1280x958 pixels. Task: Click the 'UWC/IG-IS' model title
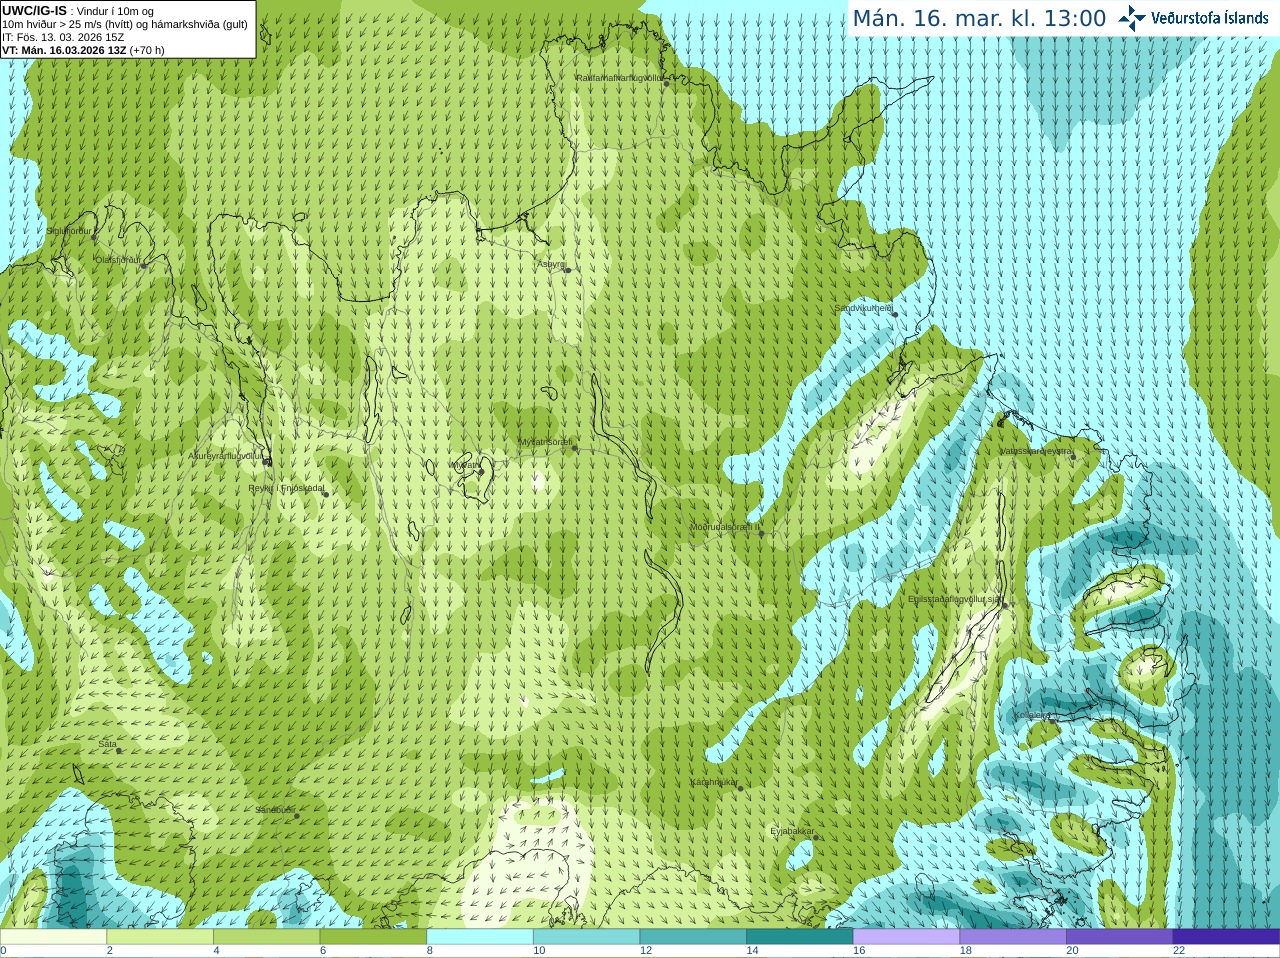pyautogui.click(x=35, y=10)
